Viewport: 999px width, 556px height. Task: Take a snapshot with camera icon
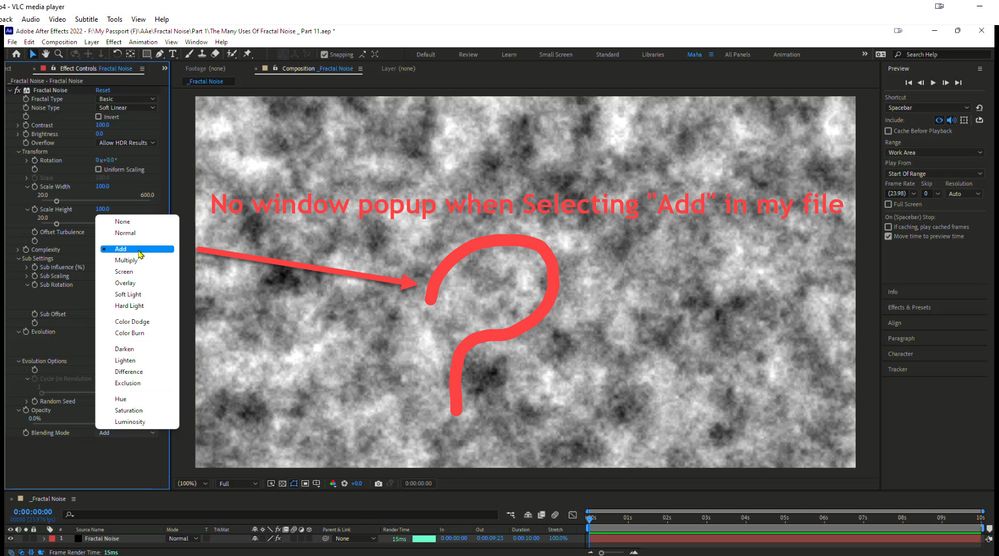tap(378, 483)
